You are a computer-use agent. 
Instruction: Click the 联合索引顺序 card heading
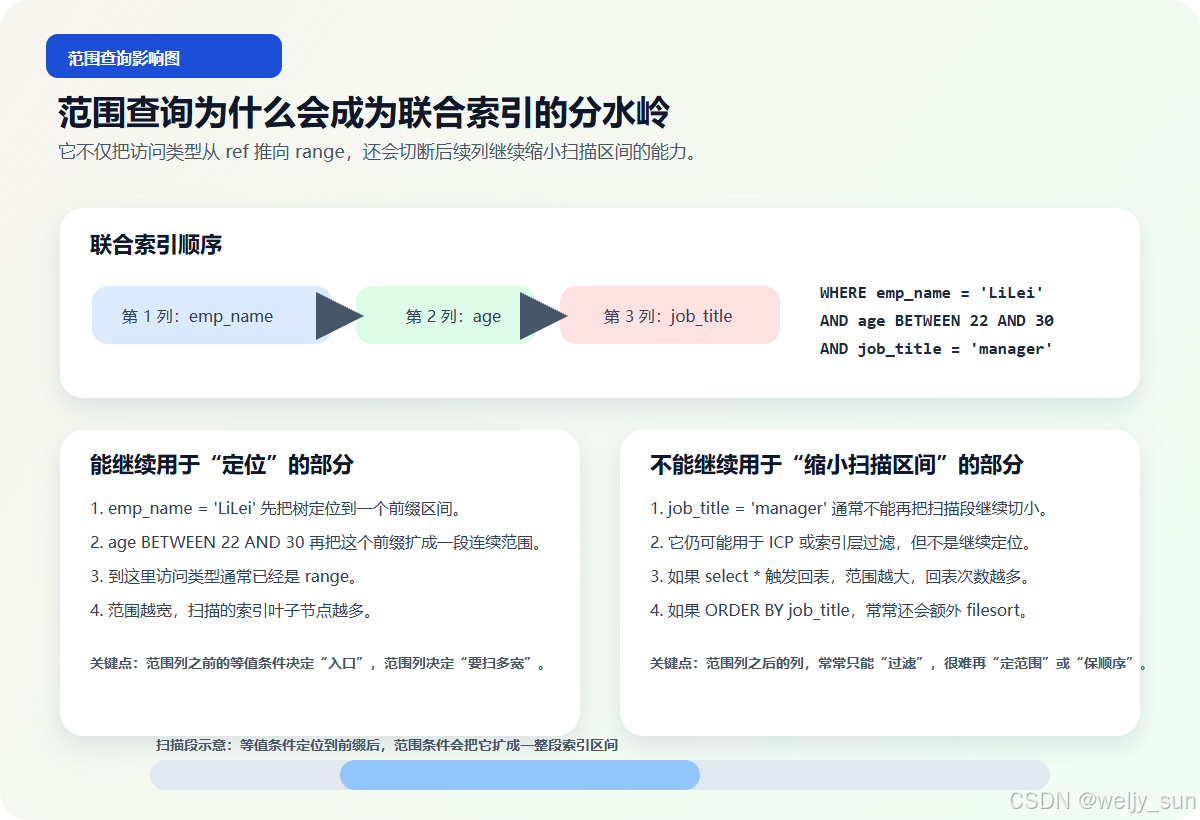point(156,244)
